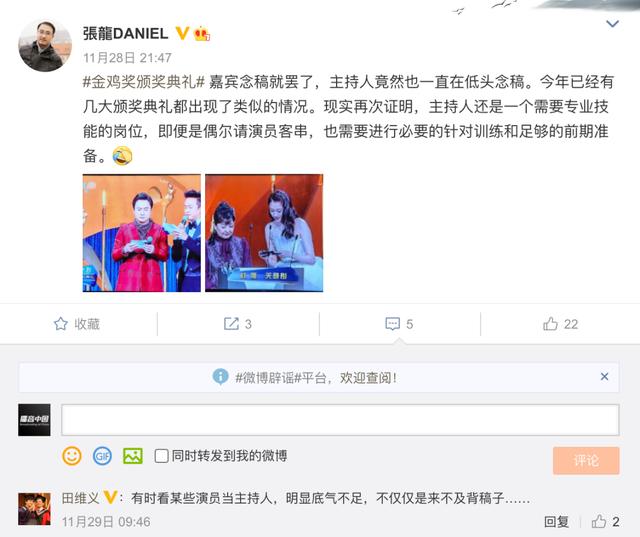This screenshot has height=537, width=640.
Task: Click 回复 on 田维义's comment
Action: click(x=556, y=521)
